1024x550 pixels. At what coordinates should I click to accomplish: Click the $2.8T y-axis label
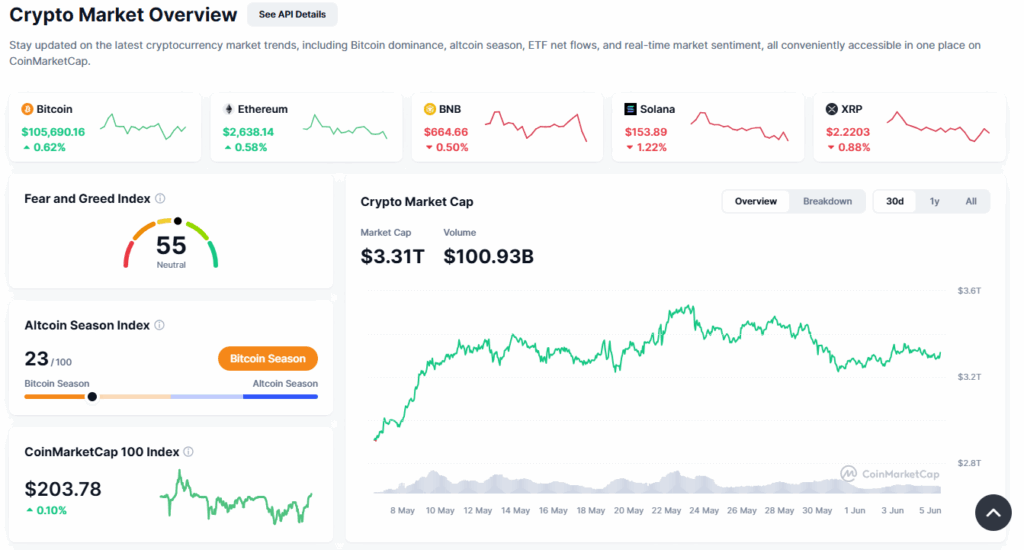click(x=969, y=463)
